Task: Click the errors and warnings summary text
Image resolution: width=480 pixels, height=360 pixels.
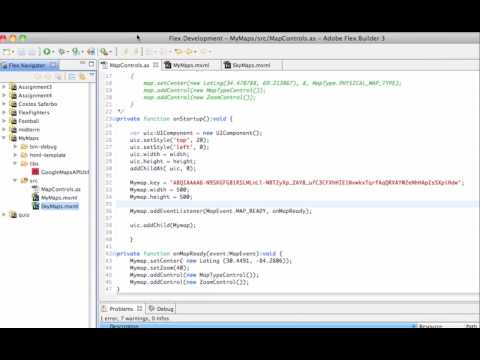Action: click(135, 318)
